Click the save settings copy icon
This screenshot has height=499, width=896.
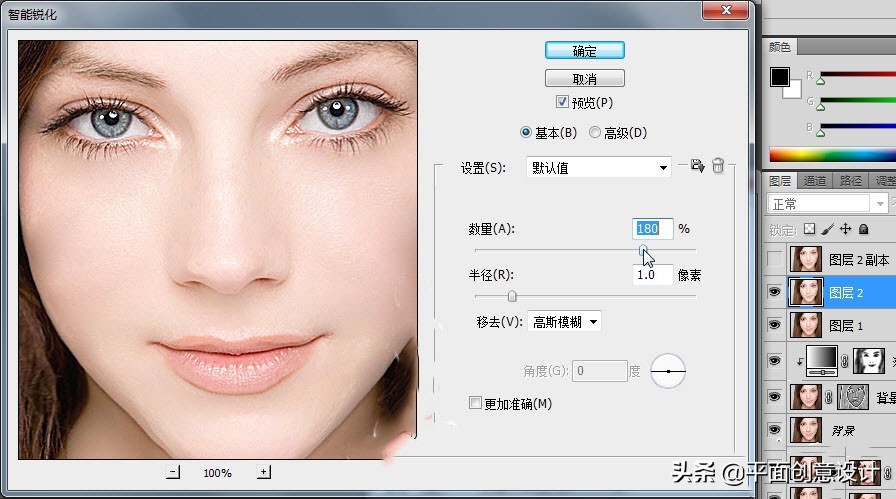[x=697, y=166]
